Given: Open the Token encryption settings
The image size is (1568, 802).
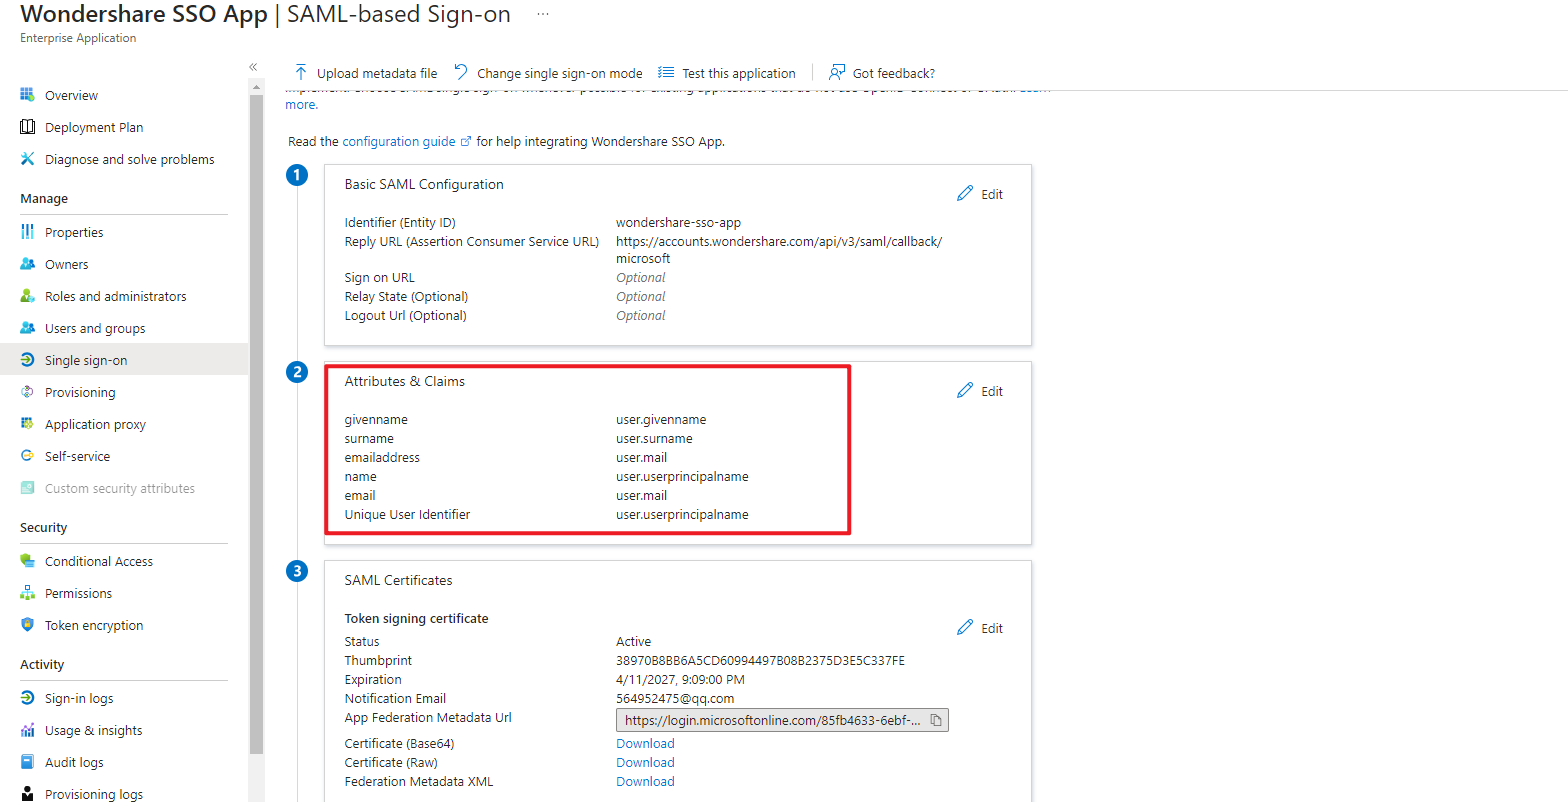Looking at the screenshot, I should click(x=93, y=624).
